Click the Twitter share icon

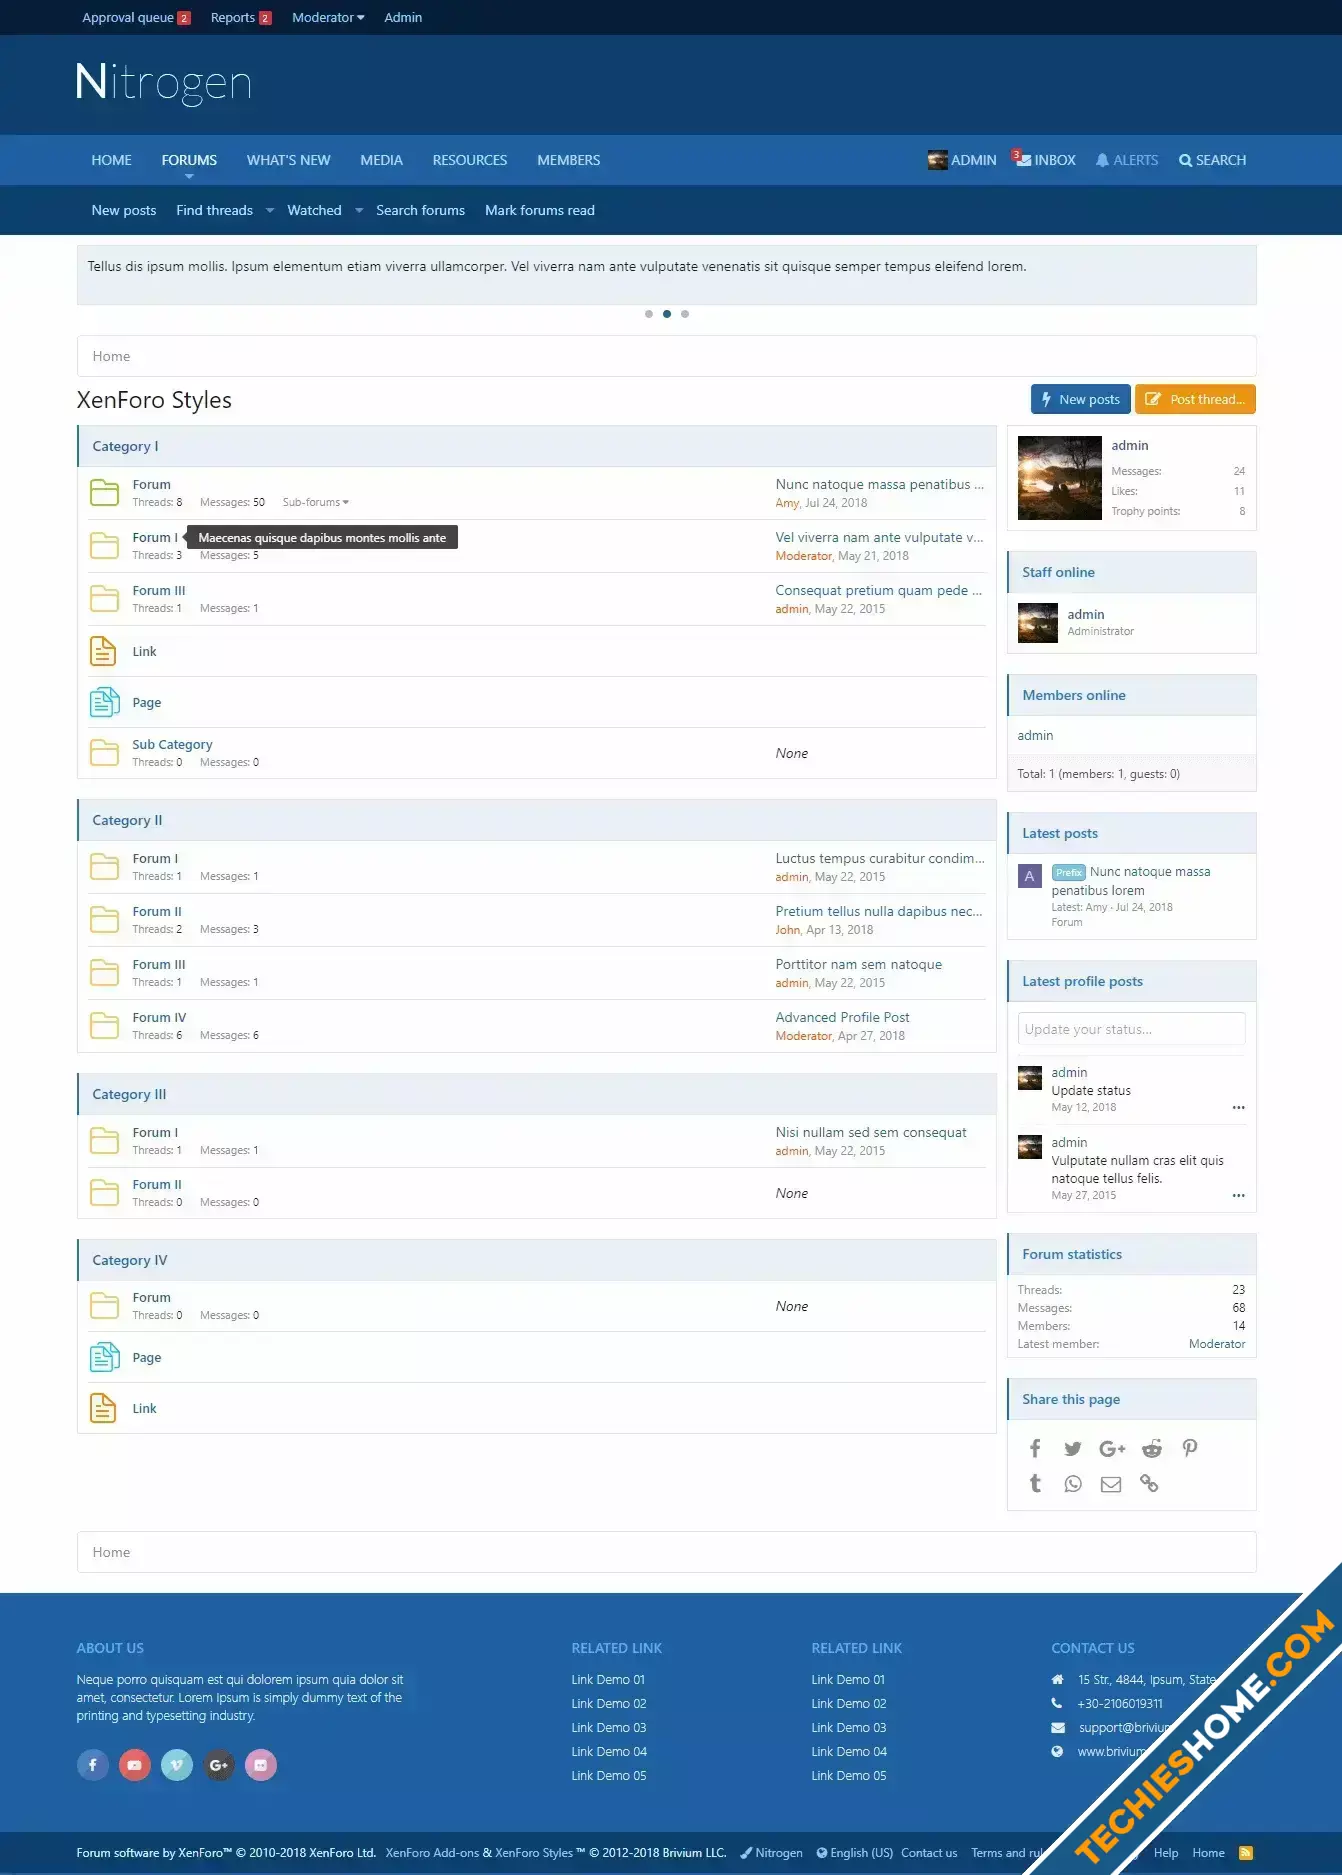pyautogui.click(x=1073, y=1448)
